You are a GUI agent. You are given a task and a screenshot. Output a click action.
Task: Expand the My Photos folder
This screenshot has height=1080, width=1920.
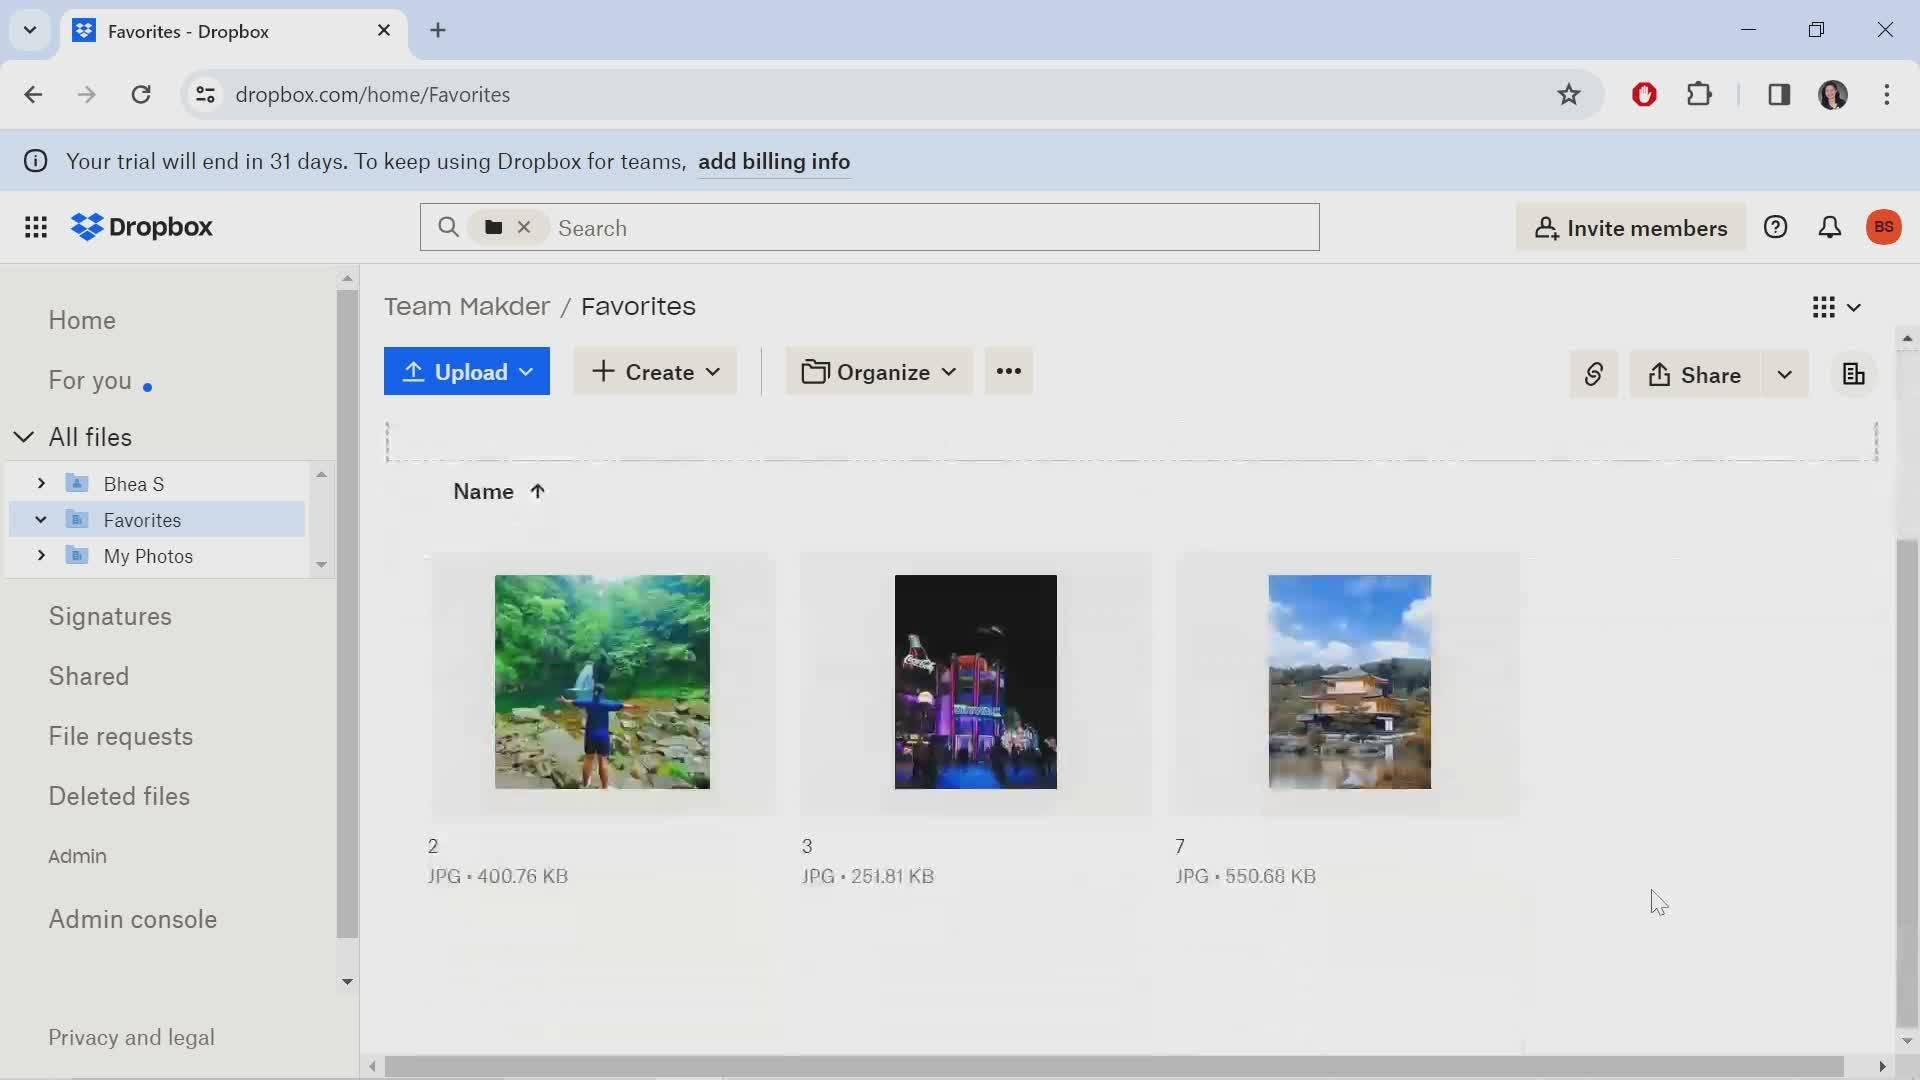41,556
